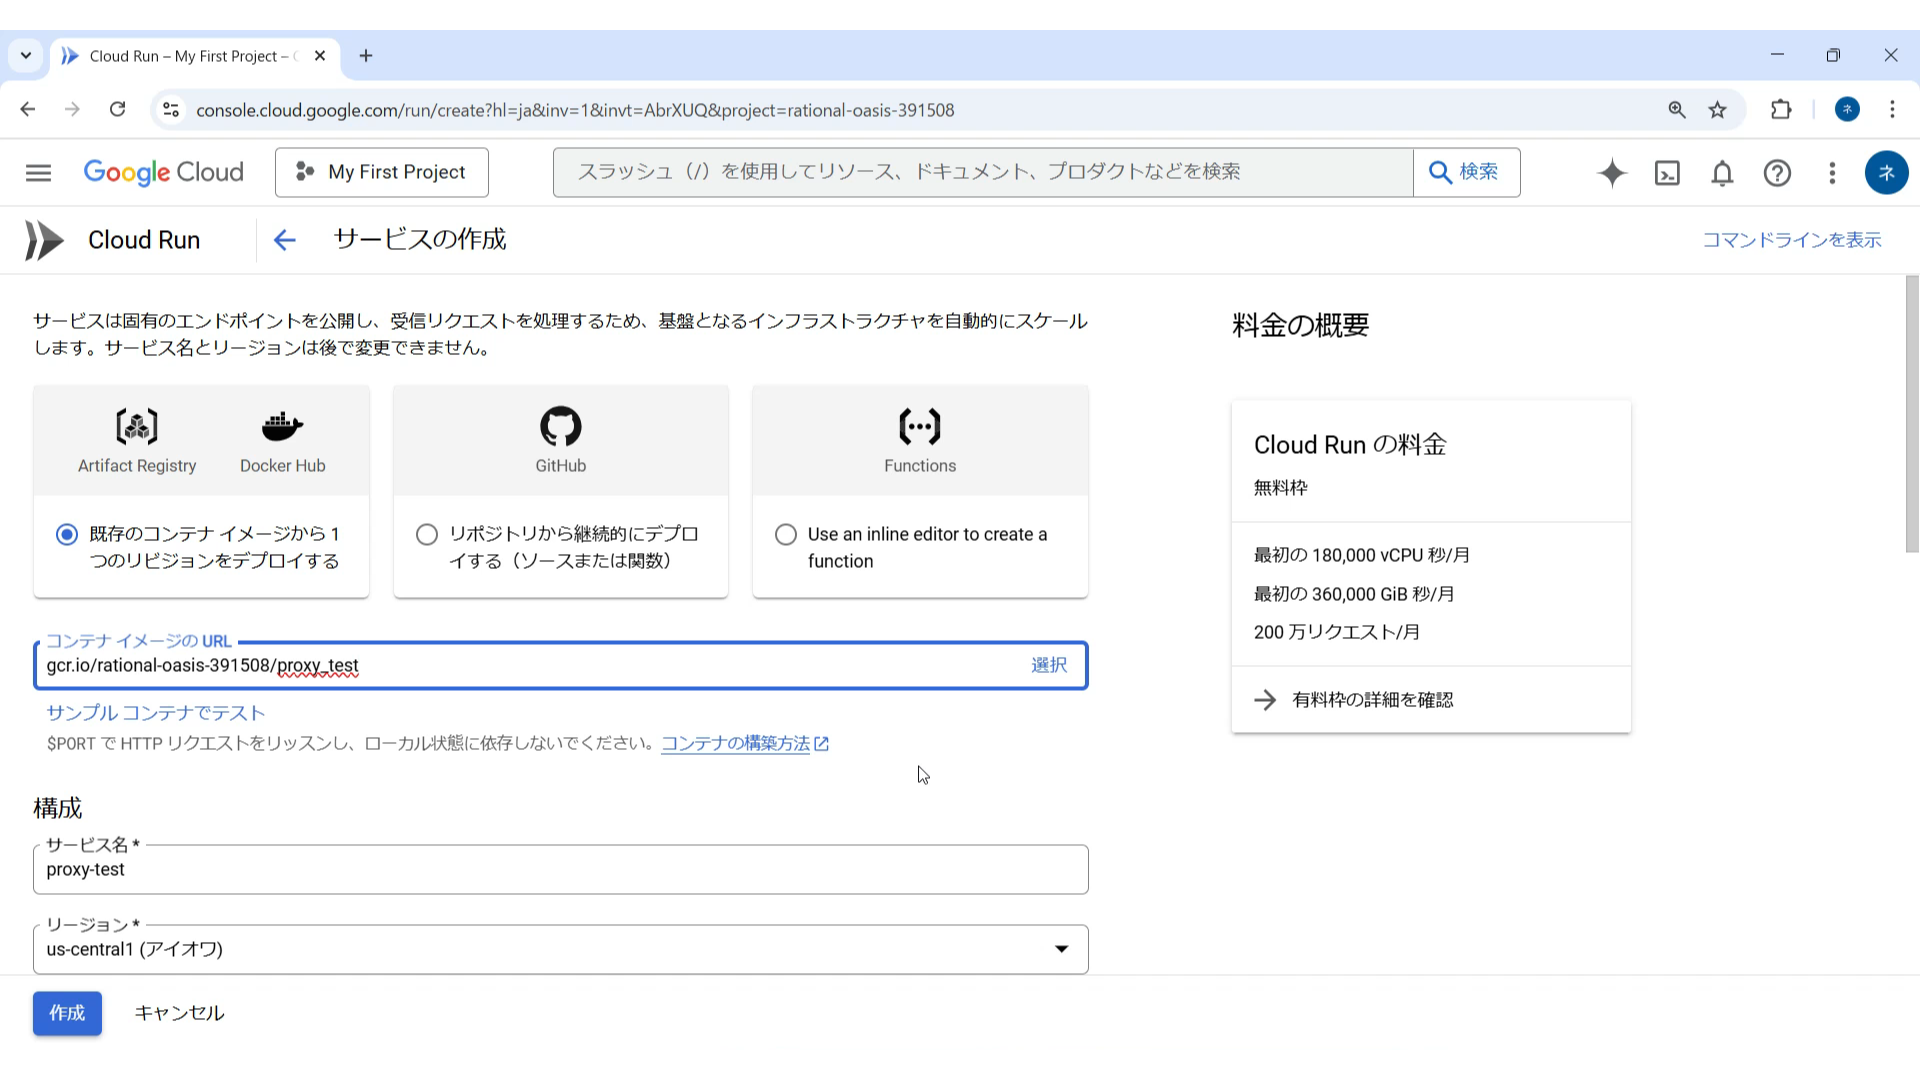The width and height of the screenshot is (1920, 1080).
Task: Activate the Cloud Shell terminal icon
Action: coord(1667,173)
